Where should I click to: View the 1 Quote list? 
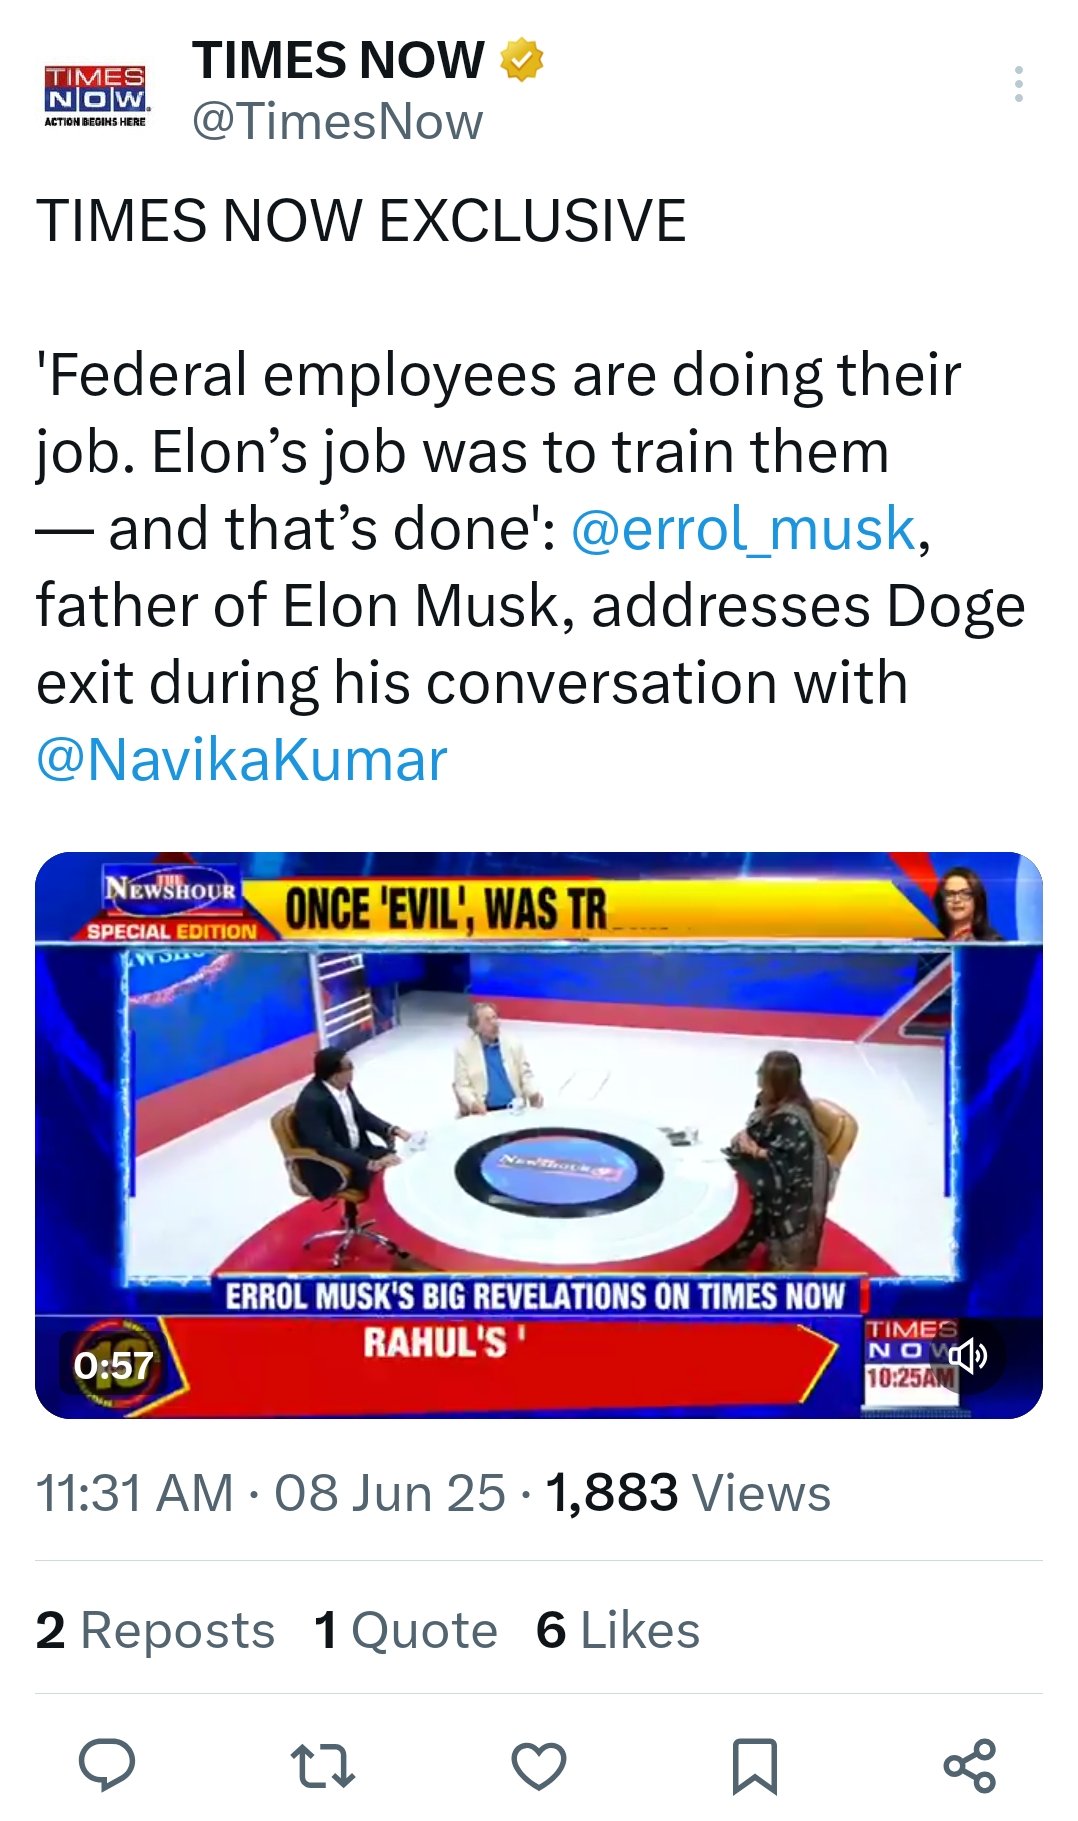coord(405,1630)
